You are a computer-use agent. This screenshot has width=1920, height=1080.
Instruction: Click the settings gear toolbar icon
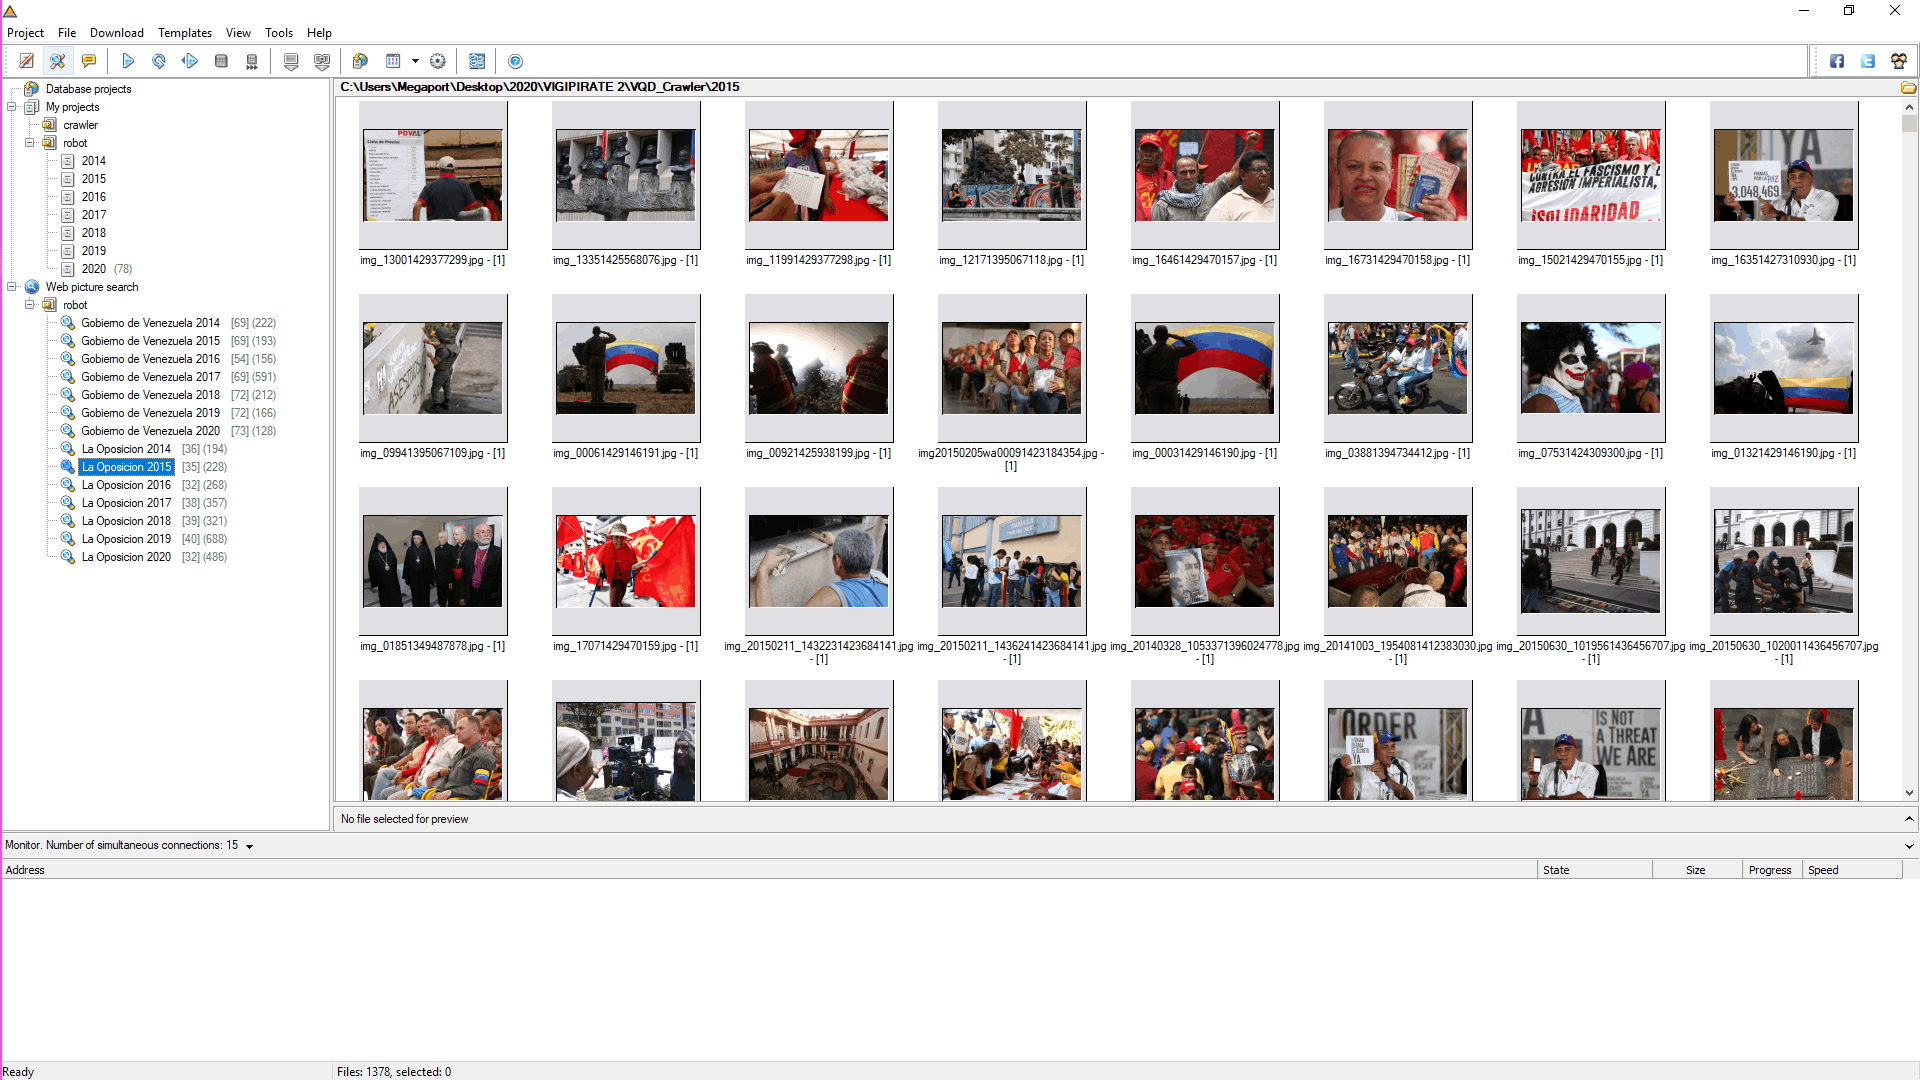(x=438, y=61)
